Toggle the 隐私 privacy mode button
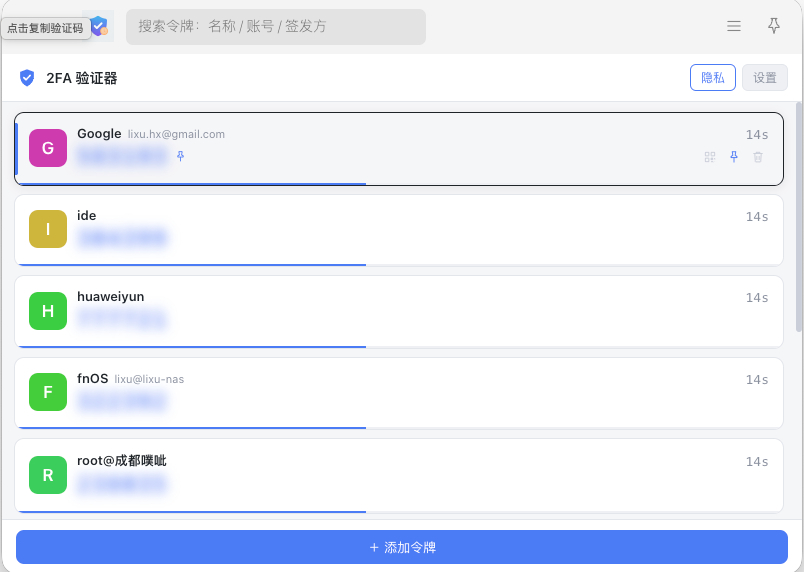Viewport: 804px width, 572px height. pyautogui.click(x=713, y=77)
